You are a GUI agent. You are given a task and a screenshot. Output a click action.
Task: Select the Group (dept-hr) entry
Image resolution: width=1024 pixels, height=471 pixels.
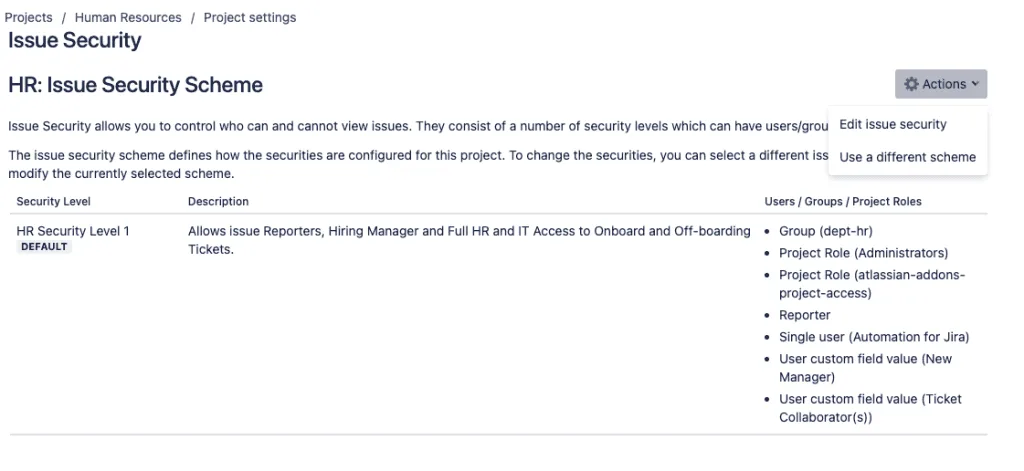point(825,231)
